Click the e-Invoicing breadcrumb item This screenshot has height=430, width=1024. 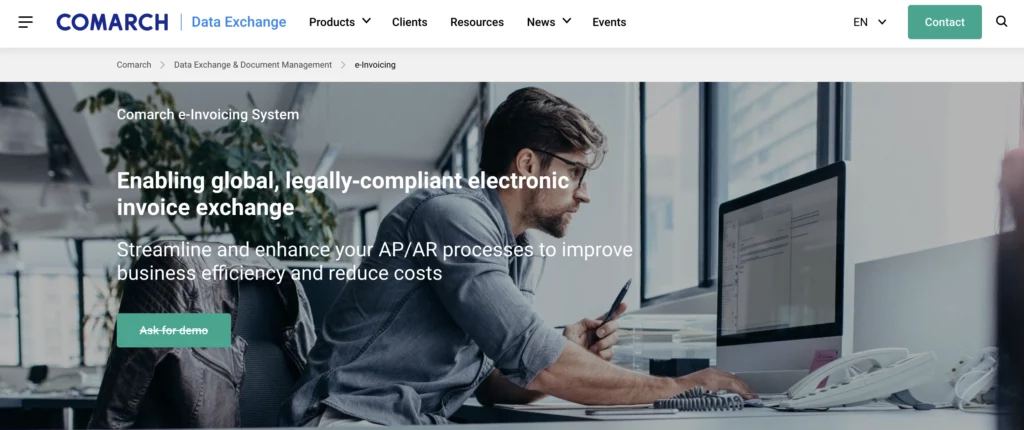click(x=375, y=65)
